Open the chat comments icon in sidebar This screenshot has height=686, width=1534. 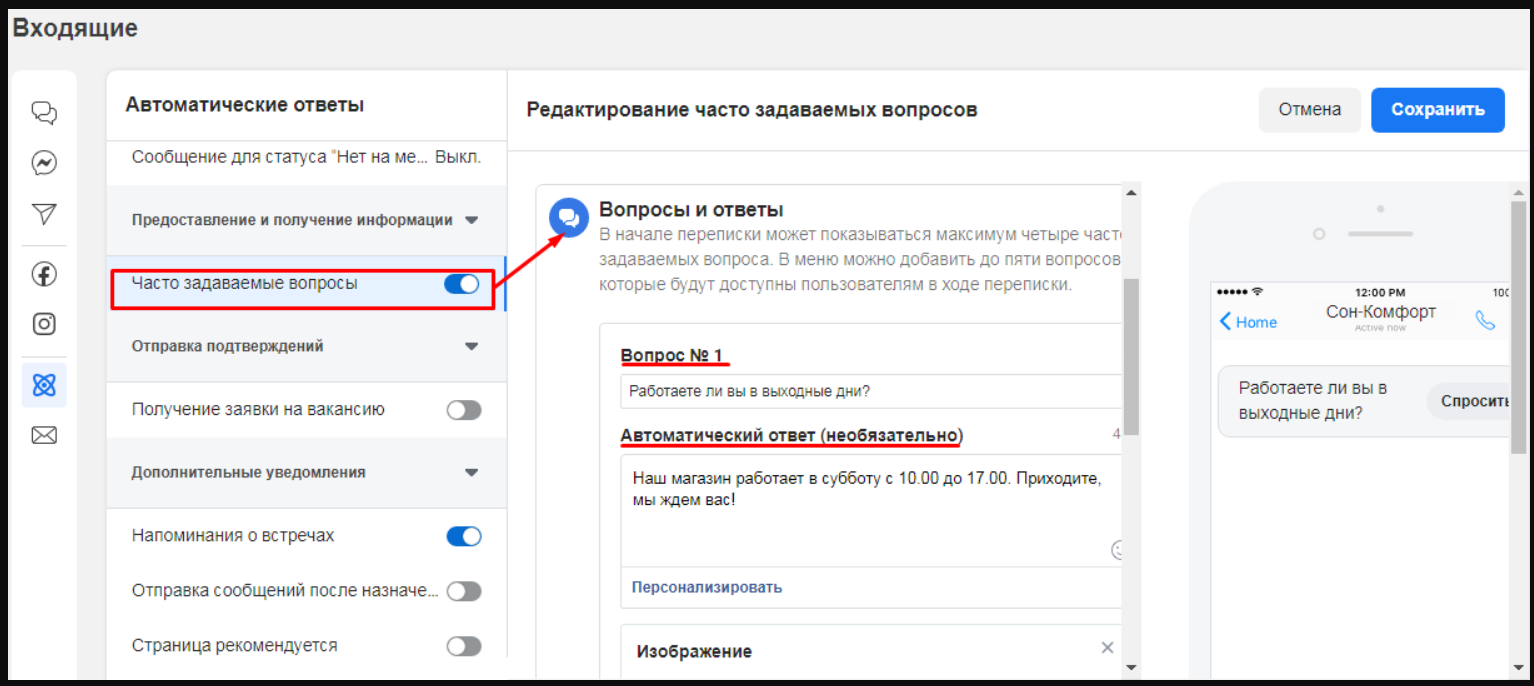(x=43, y=113)
